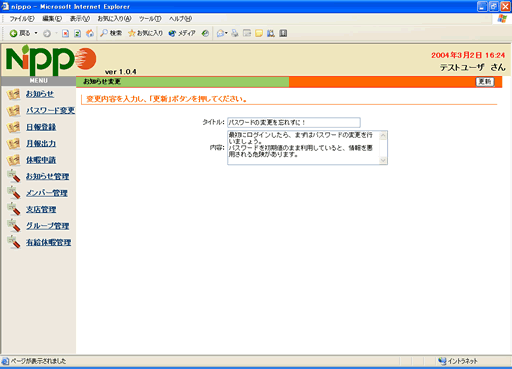Go to the Home page icon
Viewport: 512px width, 369px height.
click(x=90, y=33)
